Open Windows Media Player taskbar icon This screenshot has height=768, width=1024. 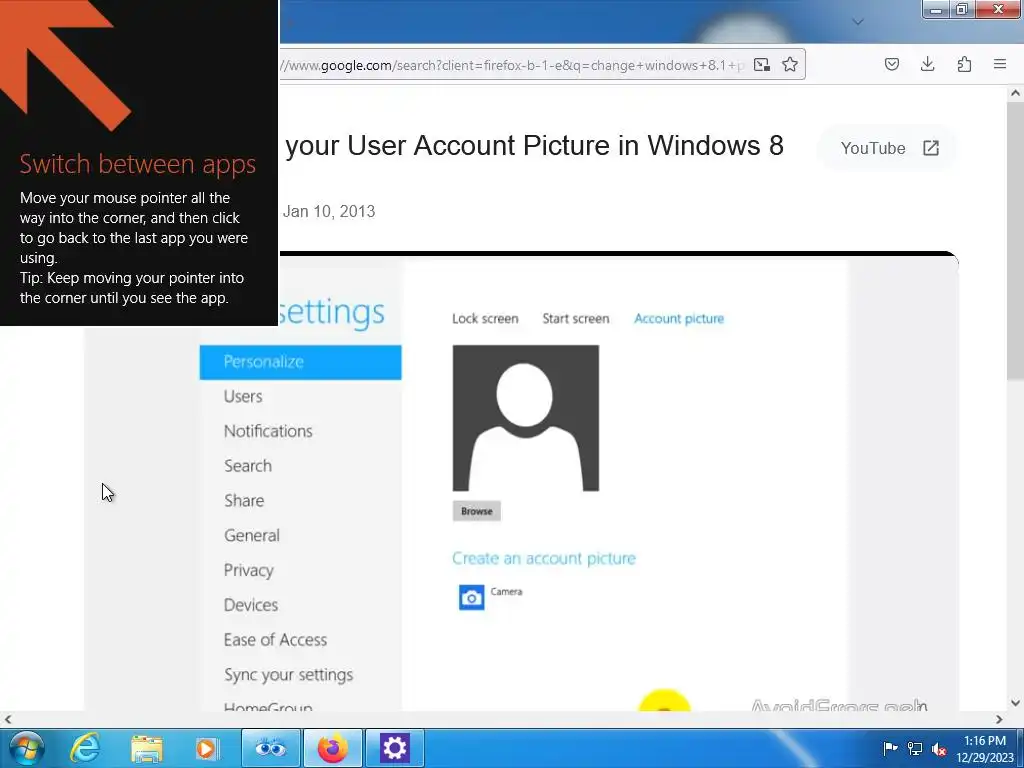click(207, 748)
